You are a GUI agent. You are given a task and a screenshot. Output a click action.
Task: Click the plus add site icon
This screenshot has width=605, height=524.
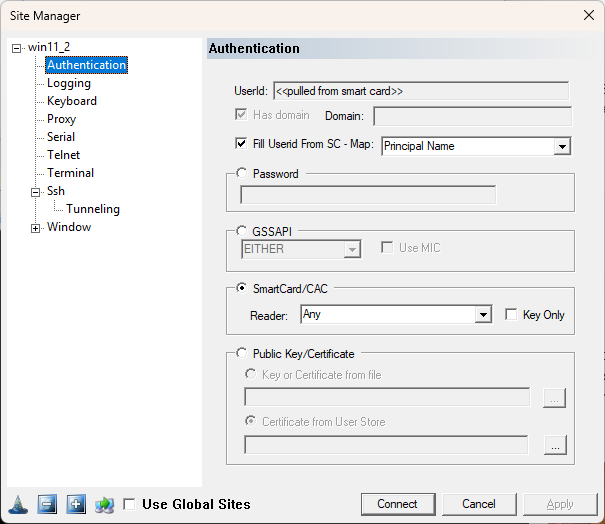[76, 504]
